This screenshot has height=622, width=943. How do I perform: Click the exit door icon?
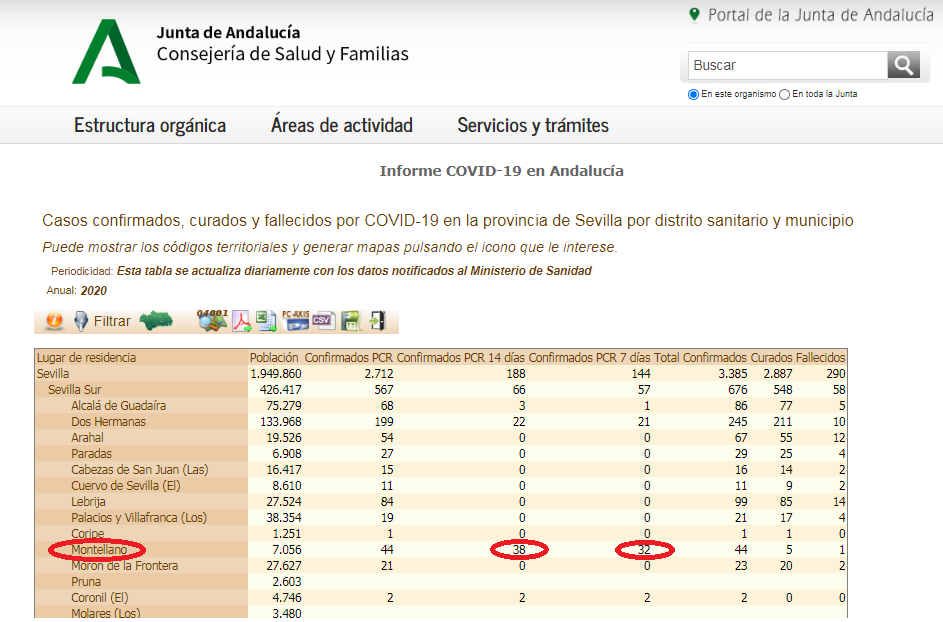[377, 321]
